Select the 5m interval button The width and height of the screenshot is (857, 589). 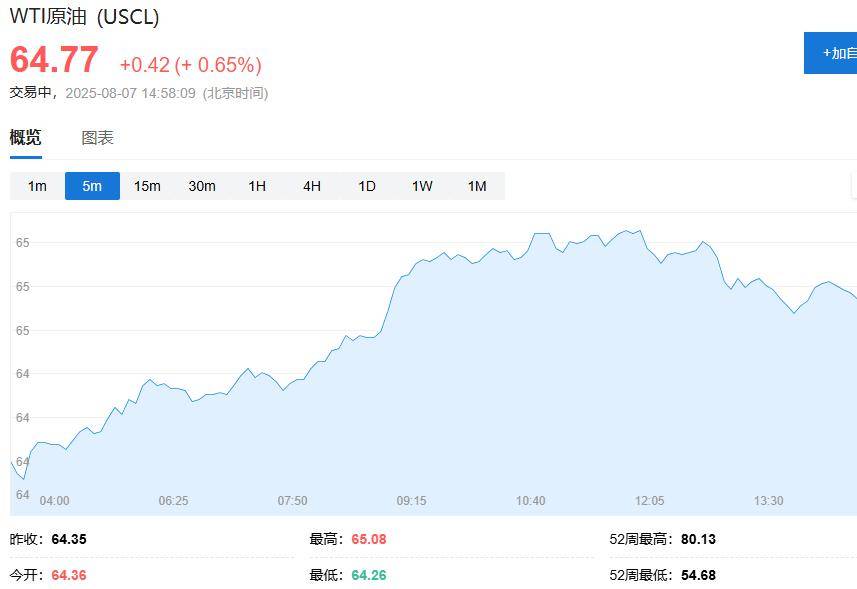[92, 186]
